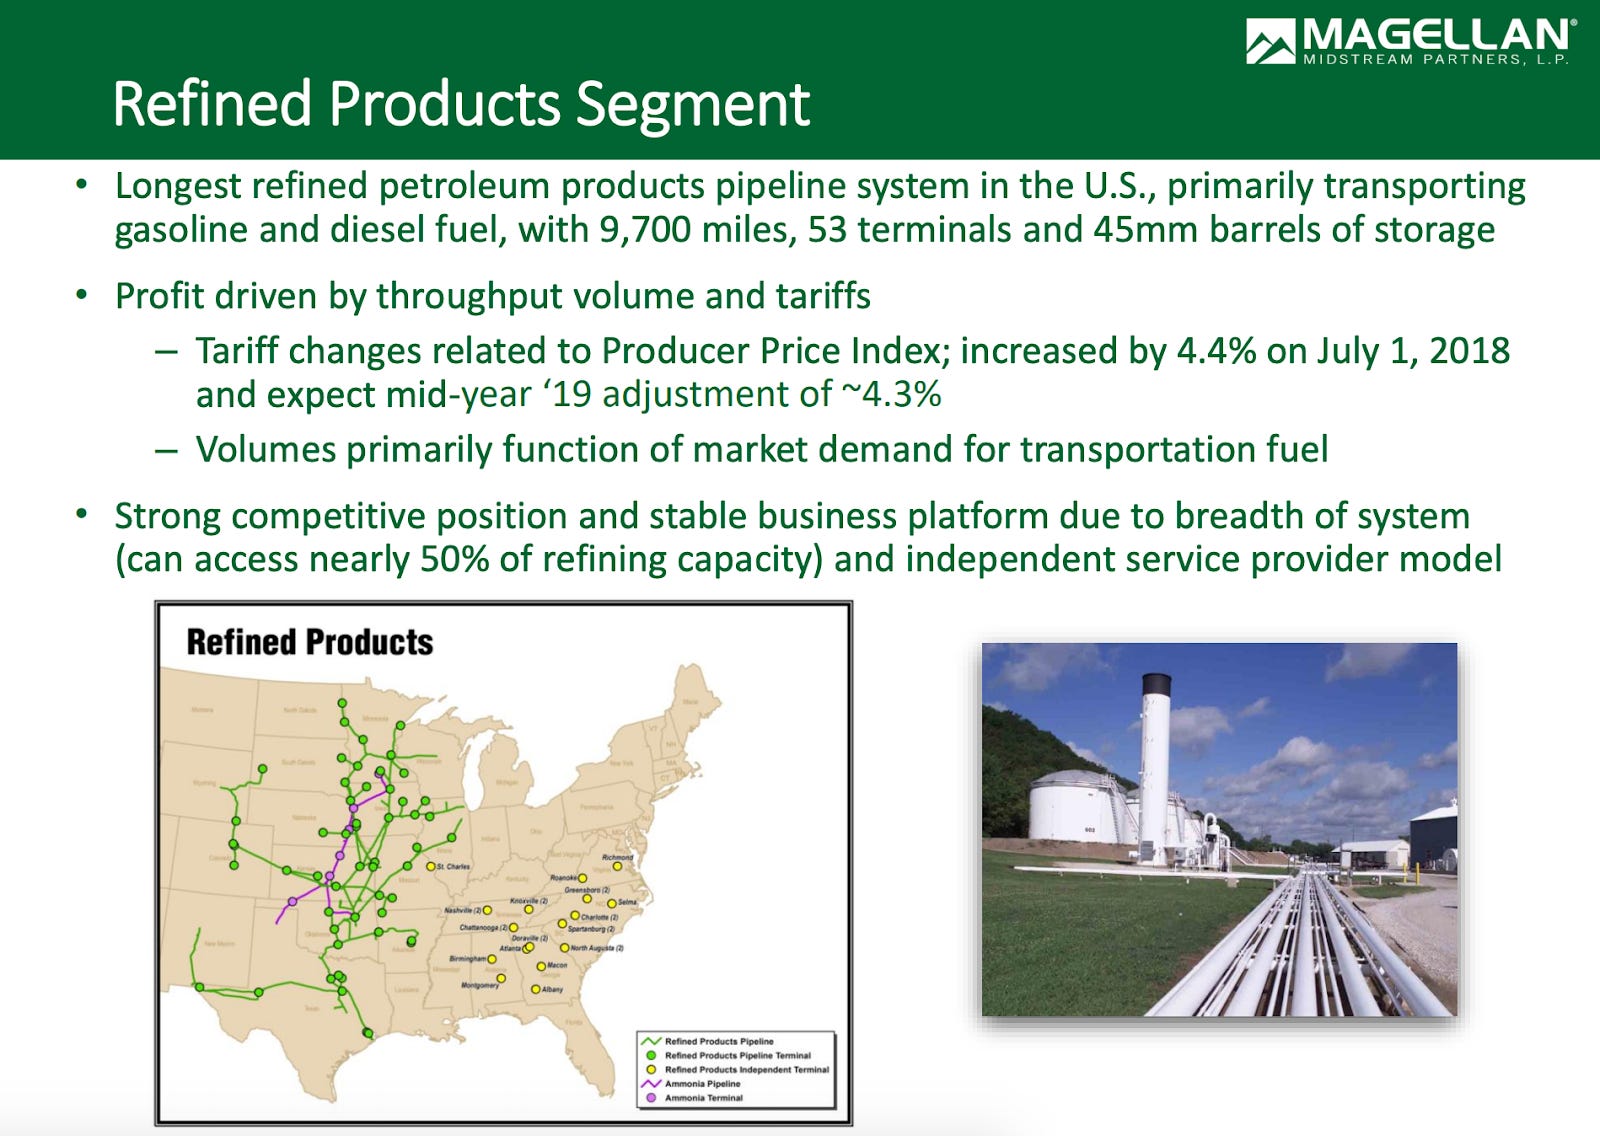1600x1136 pixels.
Task: Click the green terminal dot in legend
Action: click(651, 1055)
